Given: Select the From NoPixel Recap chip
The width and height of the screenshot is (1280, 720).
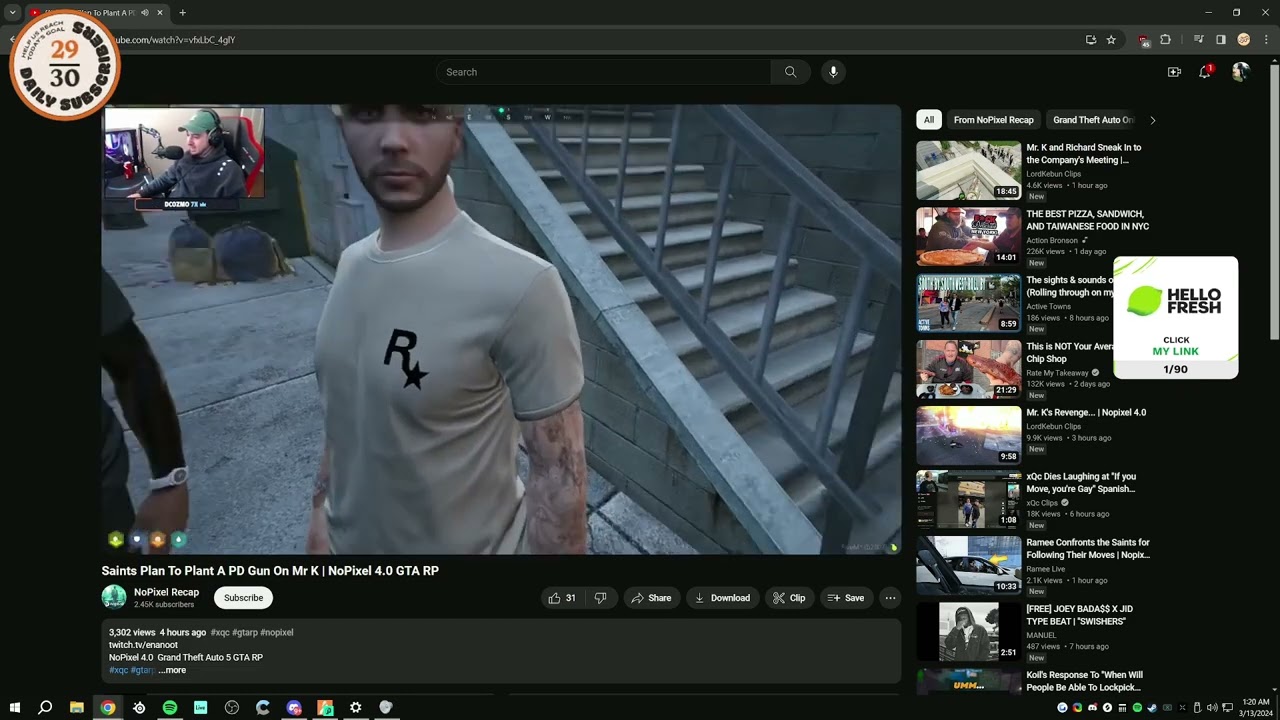Looking at the screenshot, I should 993,120.
